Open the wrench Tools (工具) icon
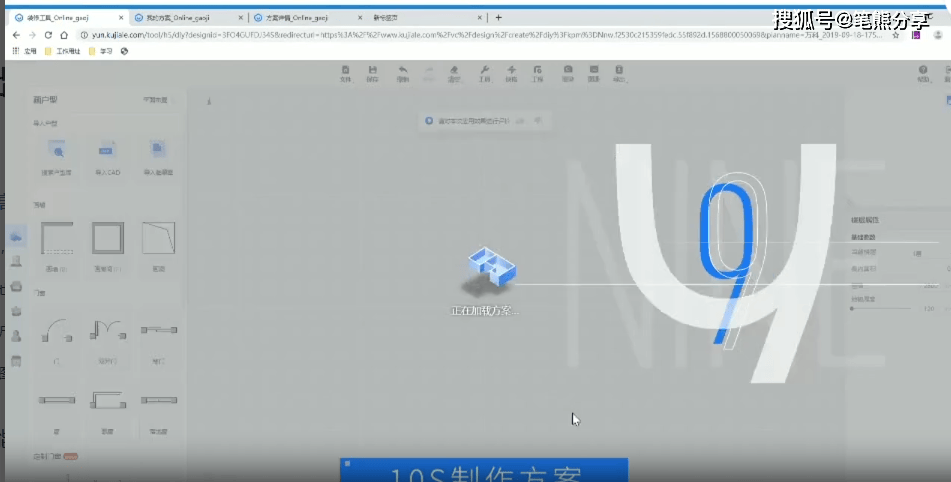 tap(484, 71)
